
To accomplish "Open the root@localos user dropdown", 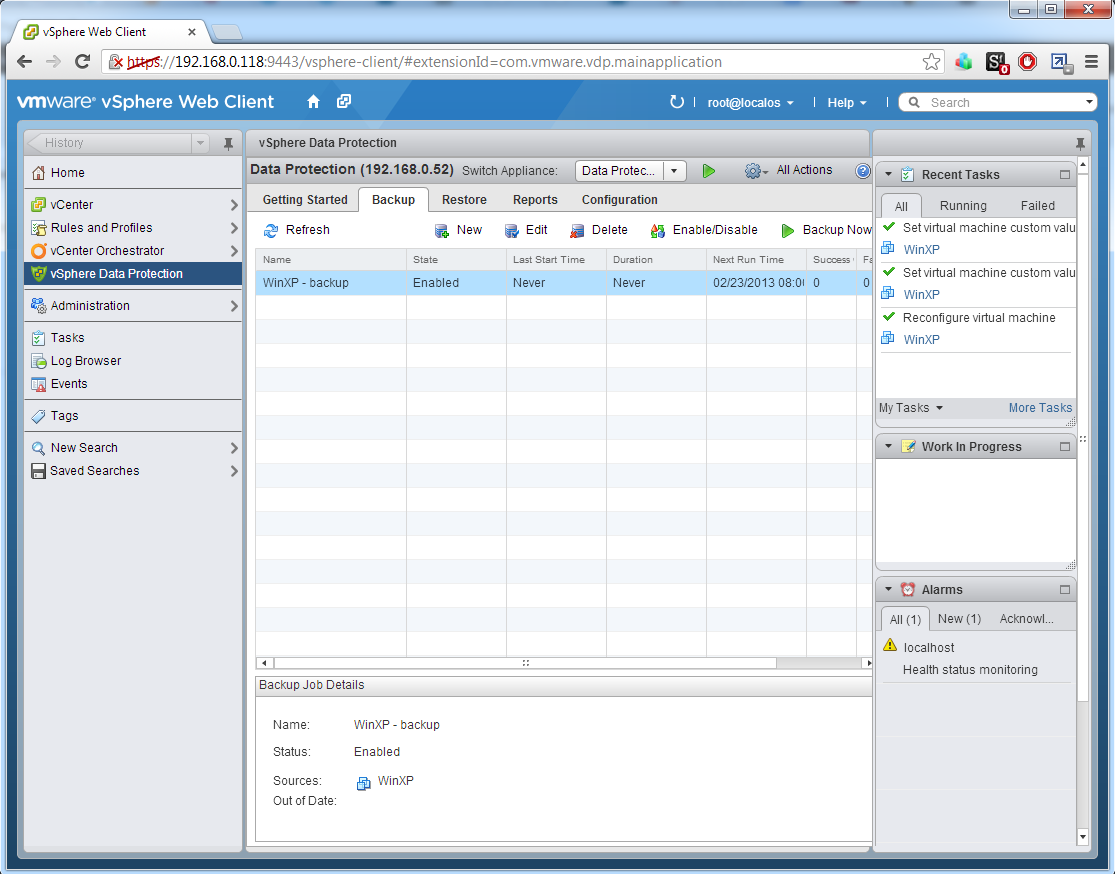I will click(x=750, y=102).
